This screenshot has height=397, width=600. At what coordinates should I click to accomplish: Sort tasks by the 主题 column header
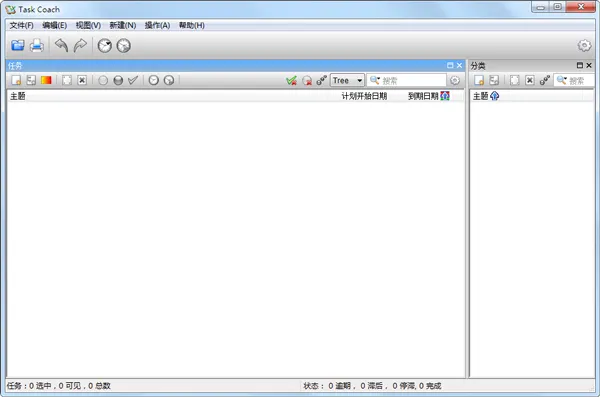[x=18, y=96]
